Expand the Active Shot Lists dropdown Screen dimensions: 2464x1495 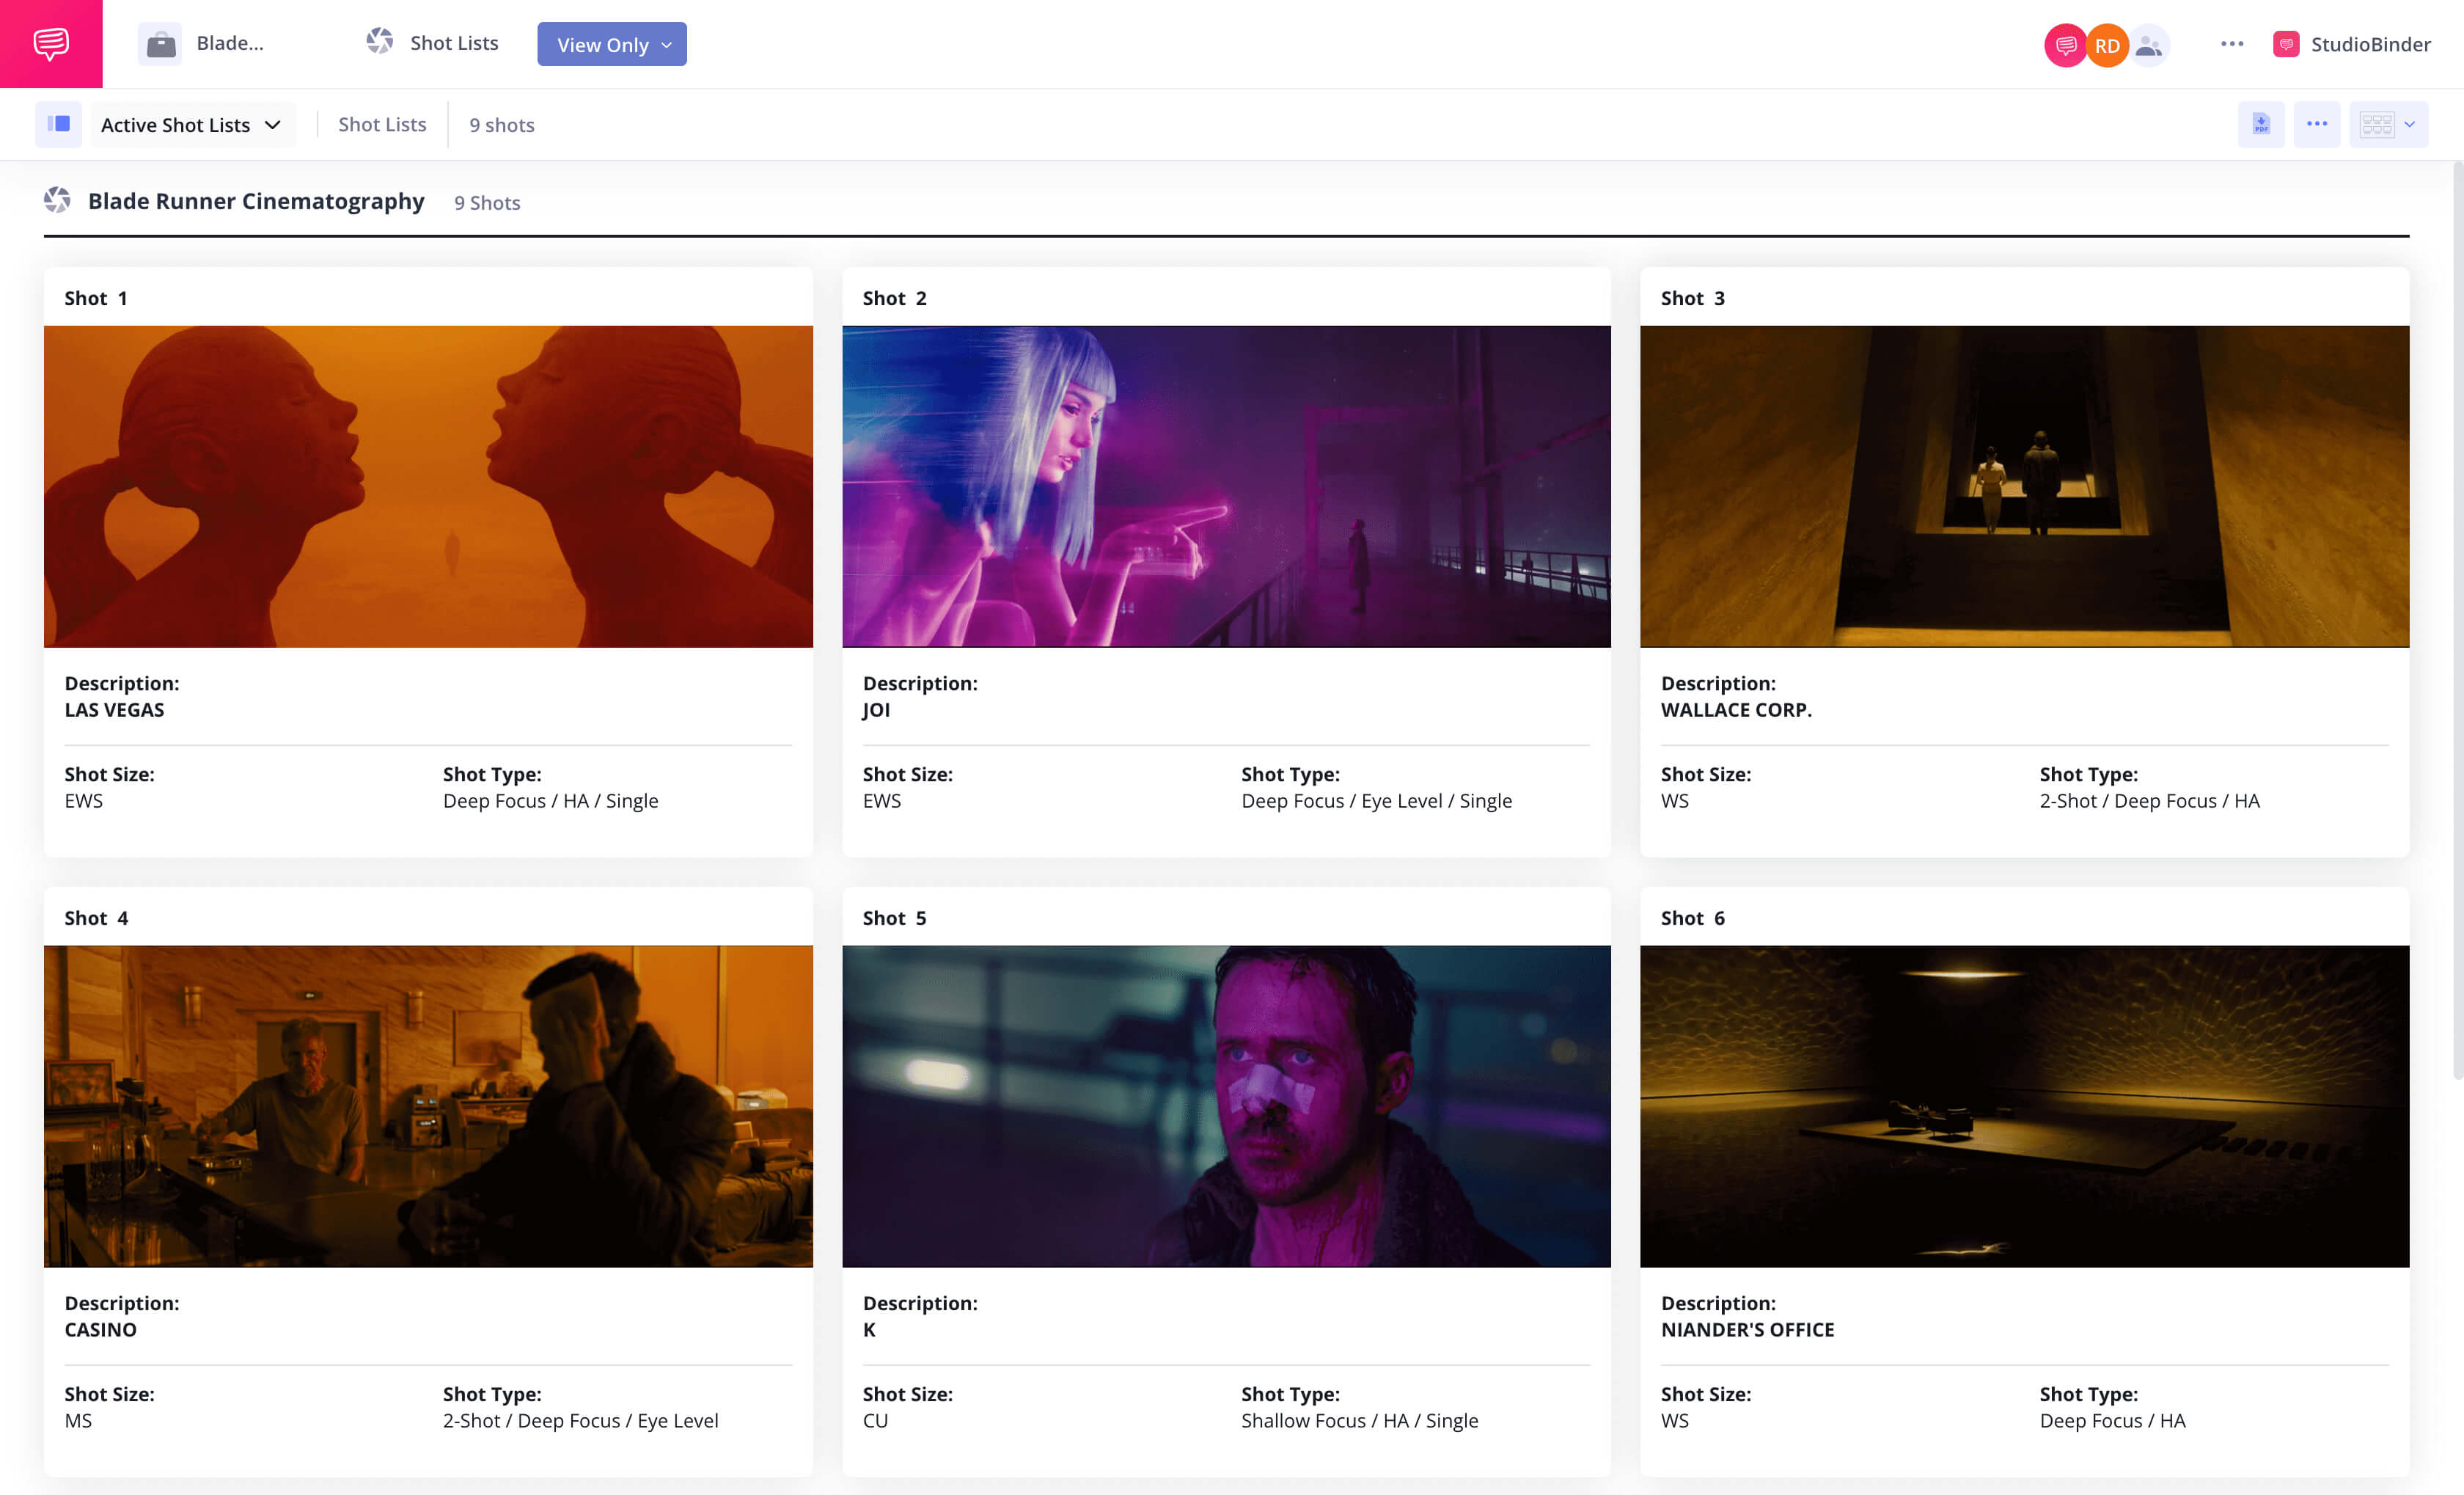(192, 124)
